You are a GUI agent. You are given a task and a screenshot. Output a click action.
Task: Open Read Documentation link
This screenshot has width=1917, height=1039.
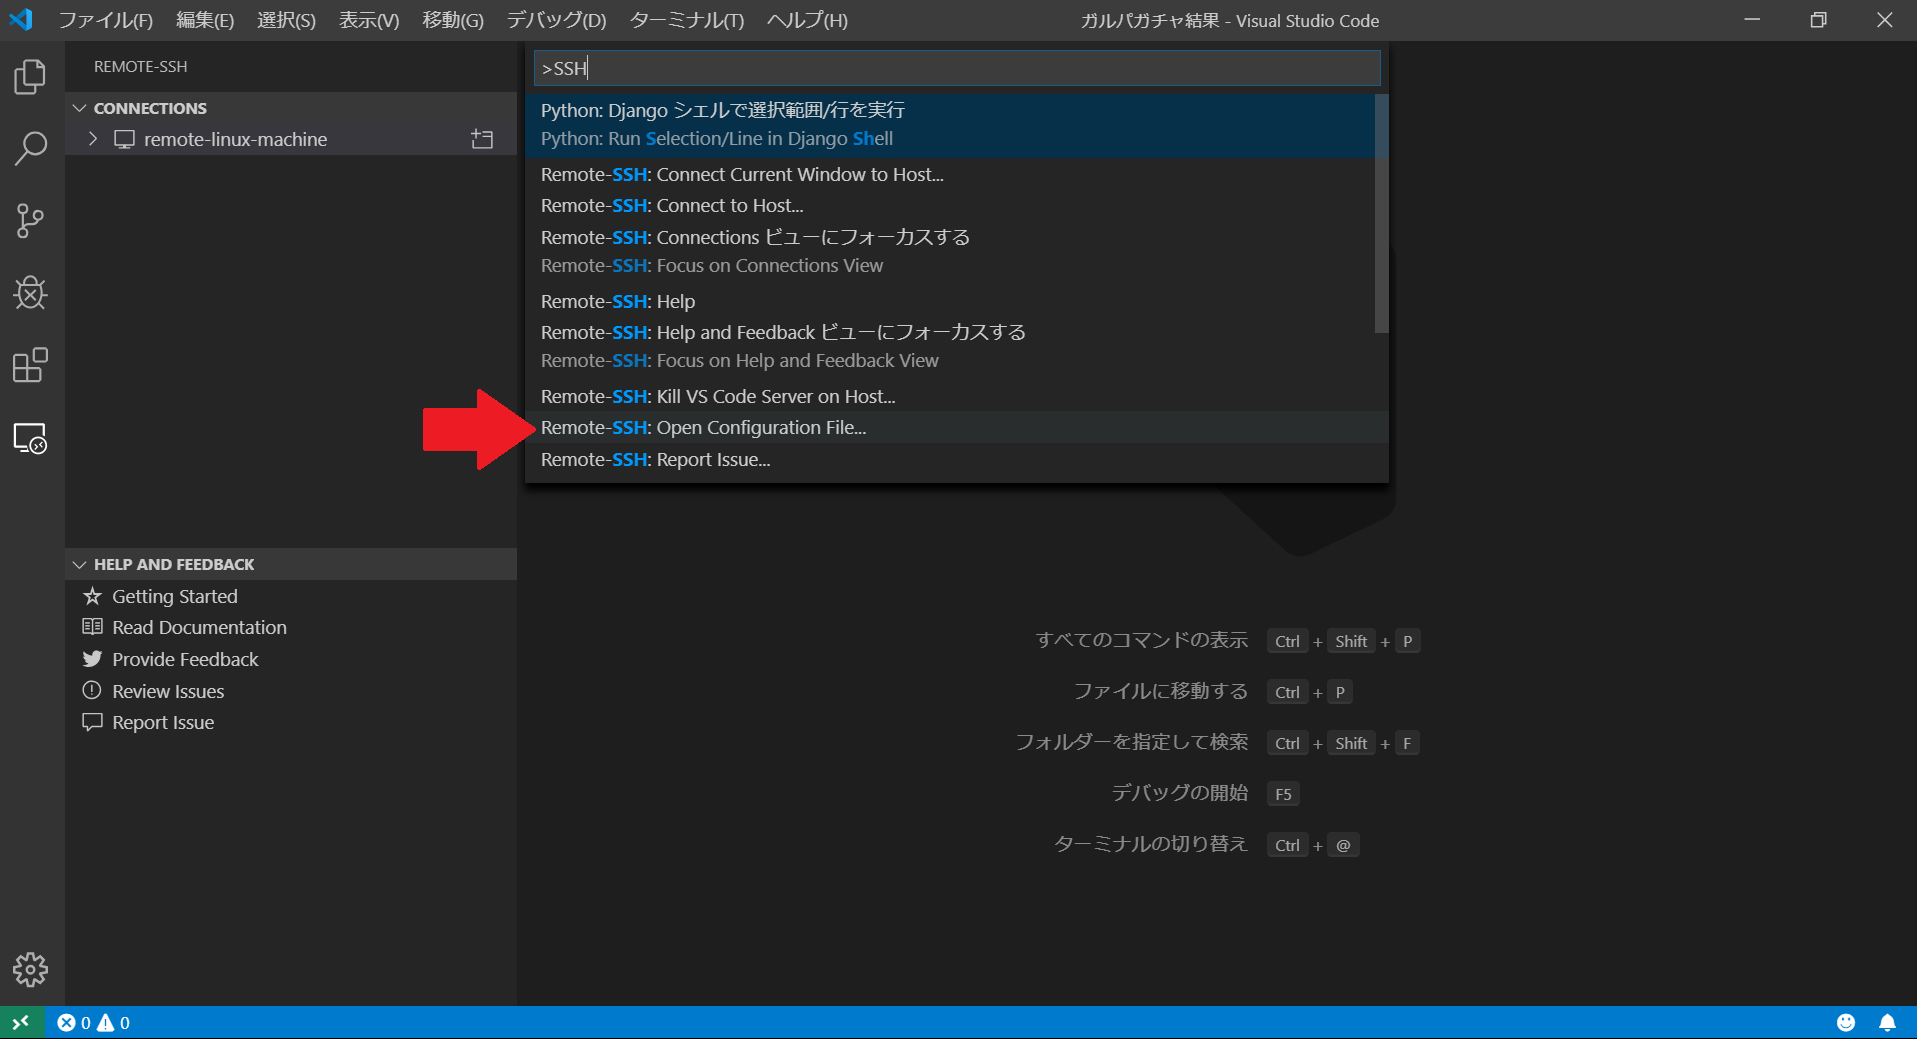(x=199, y=627)
